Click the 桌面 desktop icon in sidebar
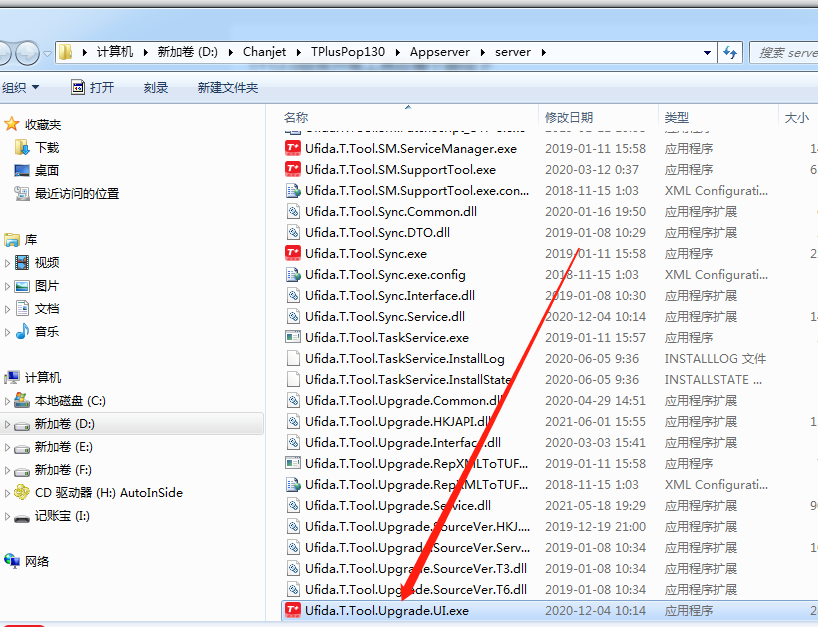This screenshot has height=627, width=818. coord(22,170)
